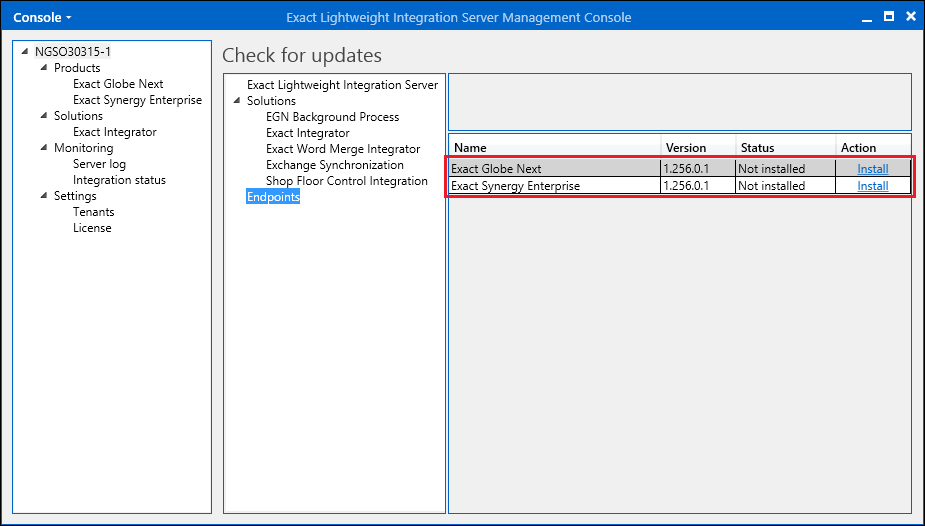Select the highlighted Endpoints item
The height and width of the screenshot is (526, 925).
pos(273,196)
